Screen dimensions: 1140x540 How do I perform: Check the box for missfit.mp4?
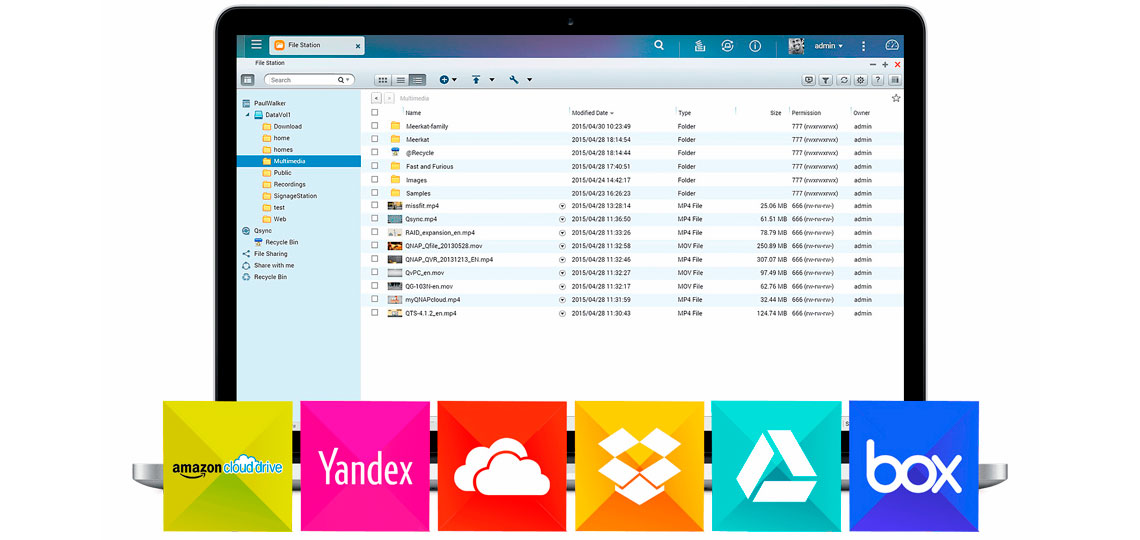coord(374,206)
